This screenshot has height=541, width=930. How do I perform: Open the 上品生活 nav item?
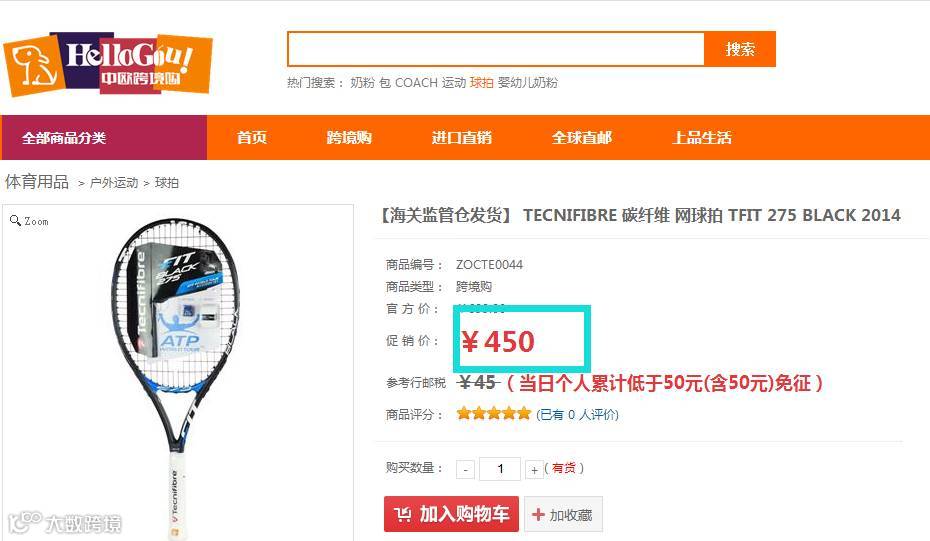pos(702,138)
